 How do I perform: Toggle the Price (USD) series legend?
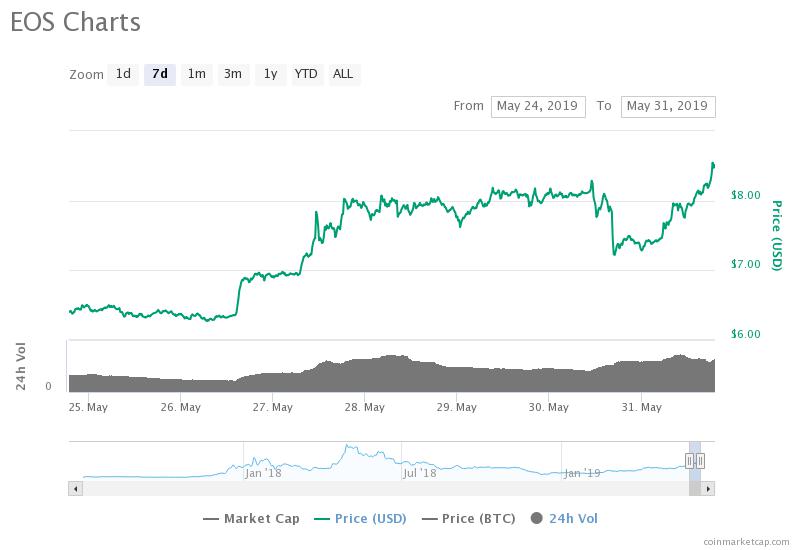pyautogui.click(x=360, y=519)
